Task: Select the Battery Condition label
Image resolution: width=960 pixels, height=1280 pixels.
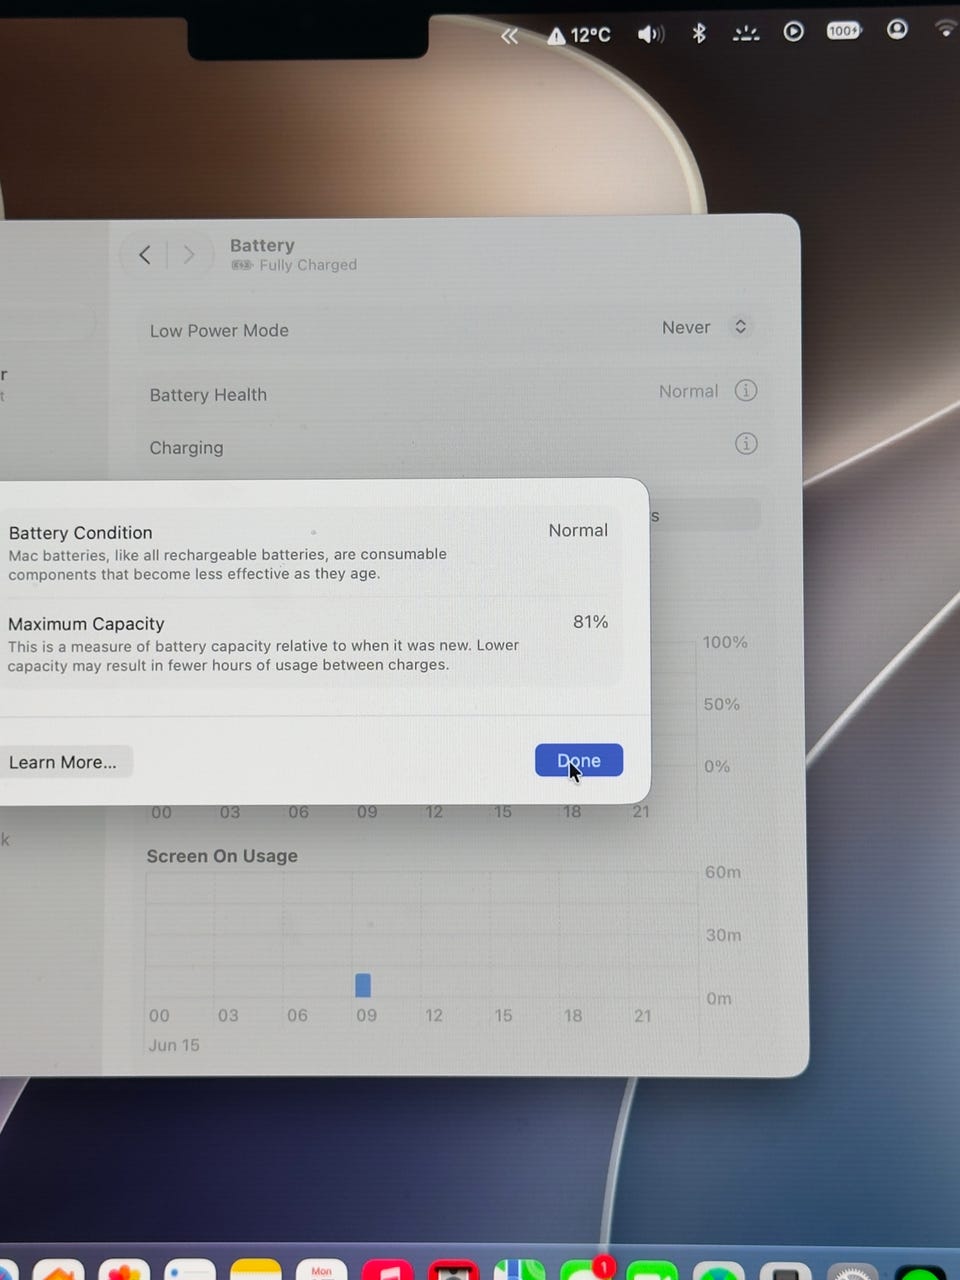Action: click(x=81, y=533)
